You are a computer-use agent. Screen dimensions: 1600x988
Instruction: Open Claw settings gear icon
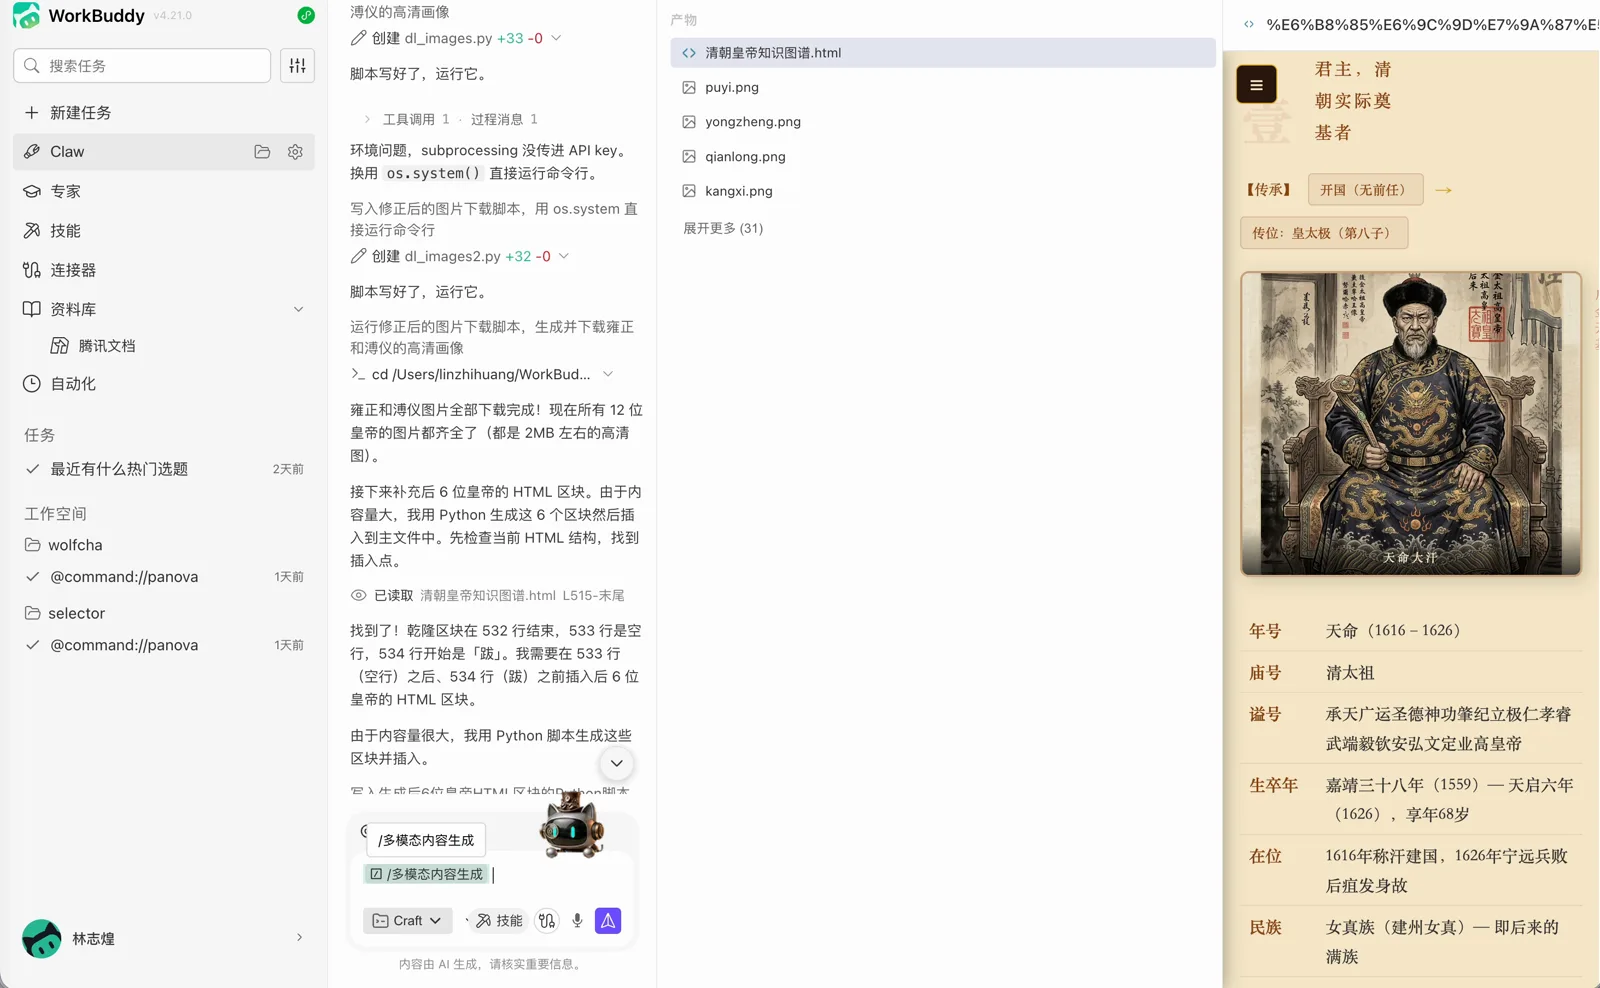[295, 152]
